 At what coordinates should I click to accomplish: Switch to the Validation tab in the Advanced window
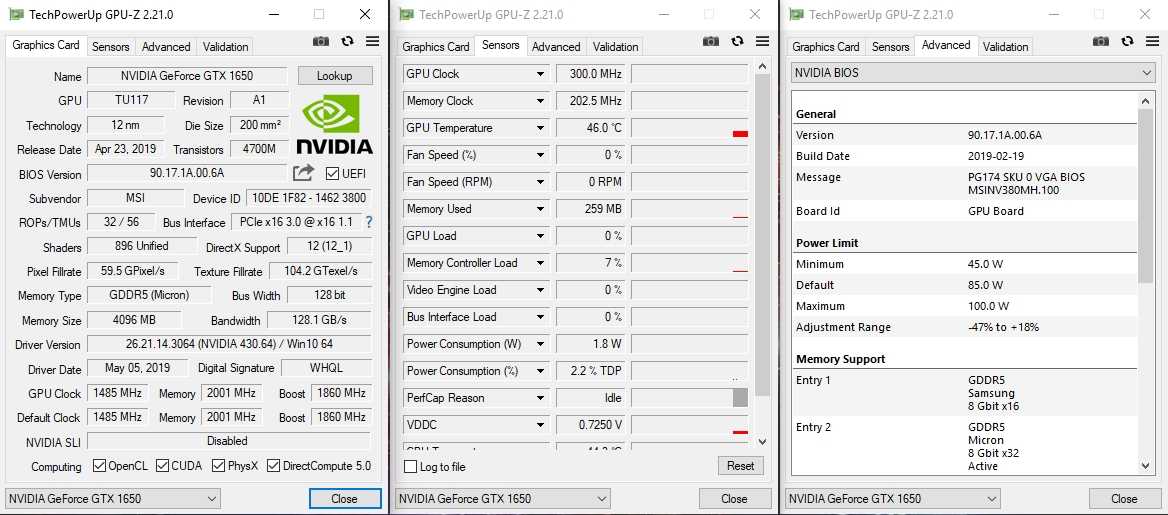pyautogui.click(x=1005, y=47)
